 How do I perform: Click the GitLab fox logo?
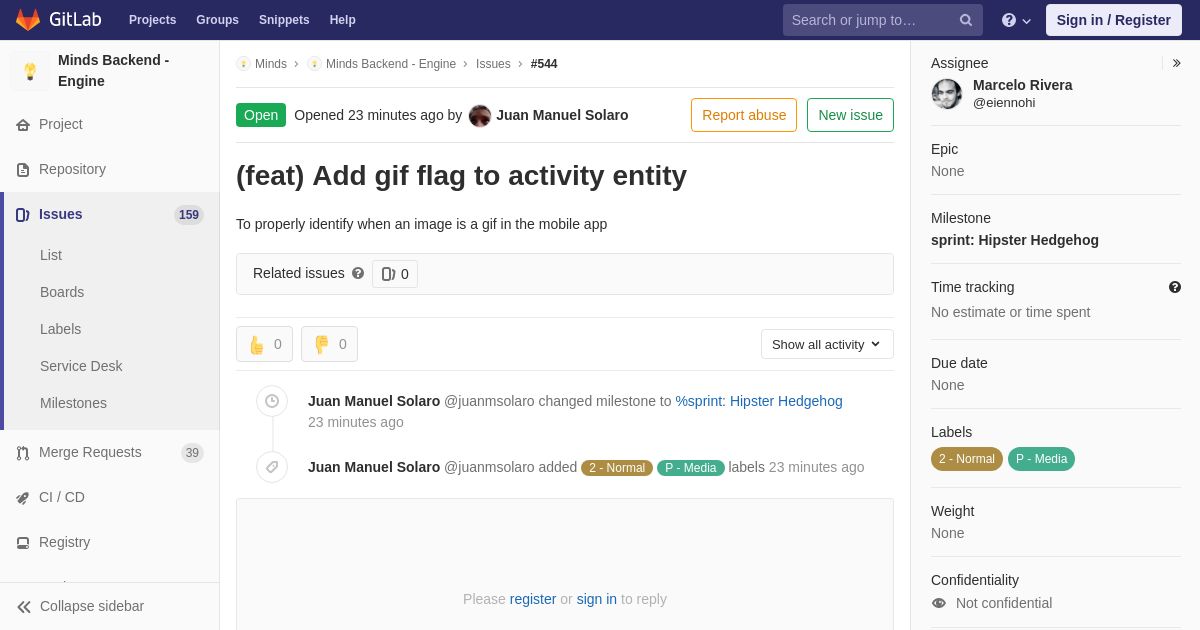pyautogui.click(x=28, y=20)
